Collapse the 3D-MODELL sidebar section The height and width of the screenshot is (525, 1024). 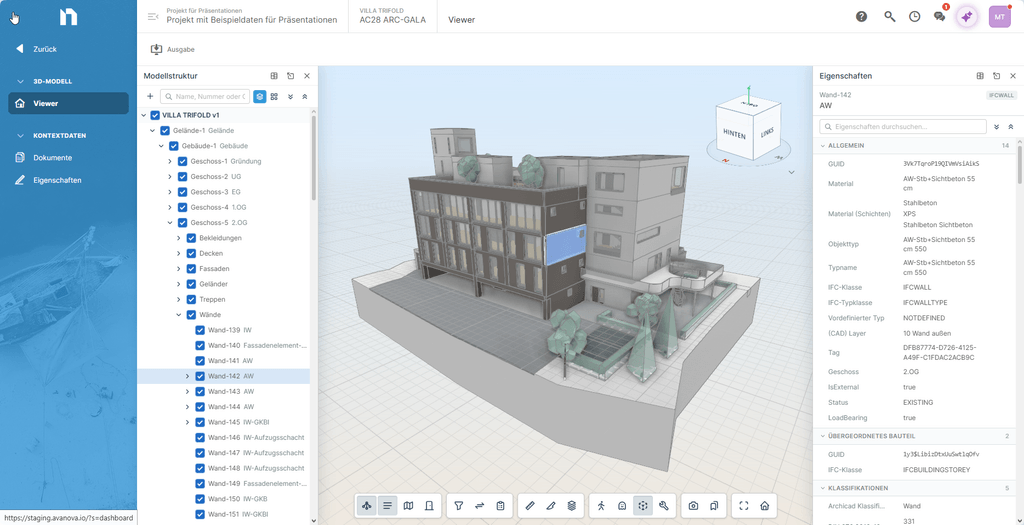(x=20, y=82)
